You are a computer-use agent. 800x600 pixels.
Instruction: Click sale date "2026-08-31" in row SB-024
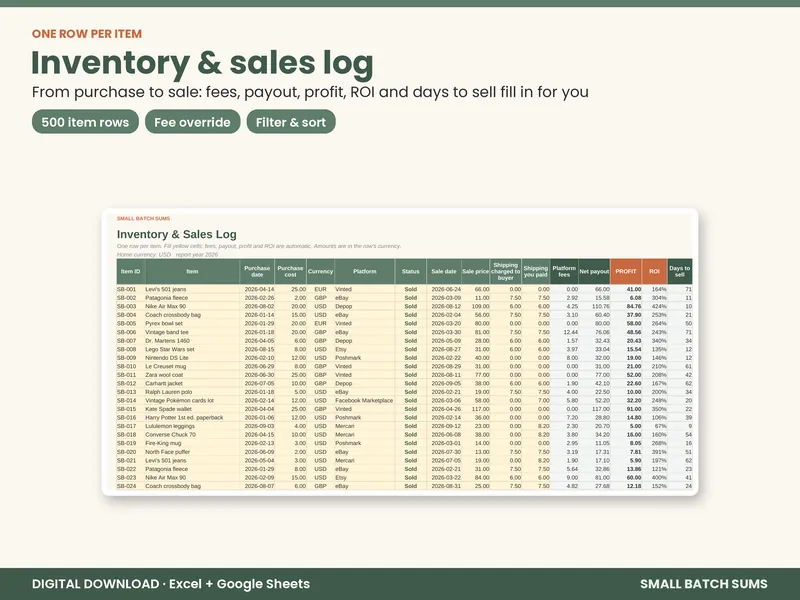pos(446,486)
